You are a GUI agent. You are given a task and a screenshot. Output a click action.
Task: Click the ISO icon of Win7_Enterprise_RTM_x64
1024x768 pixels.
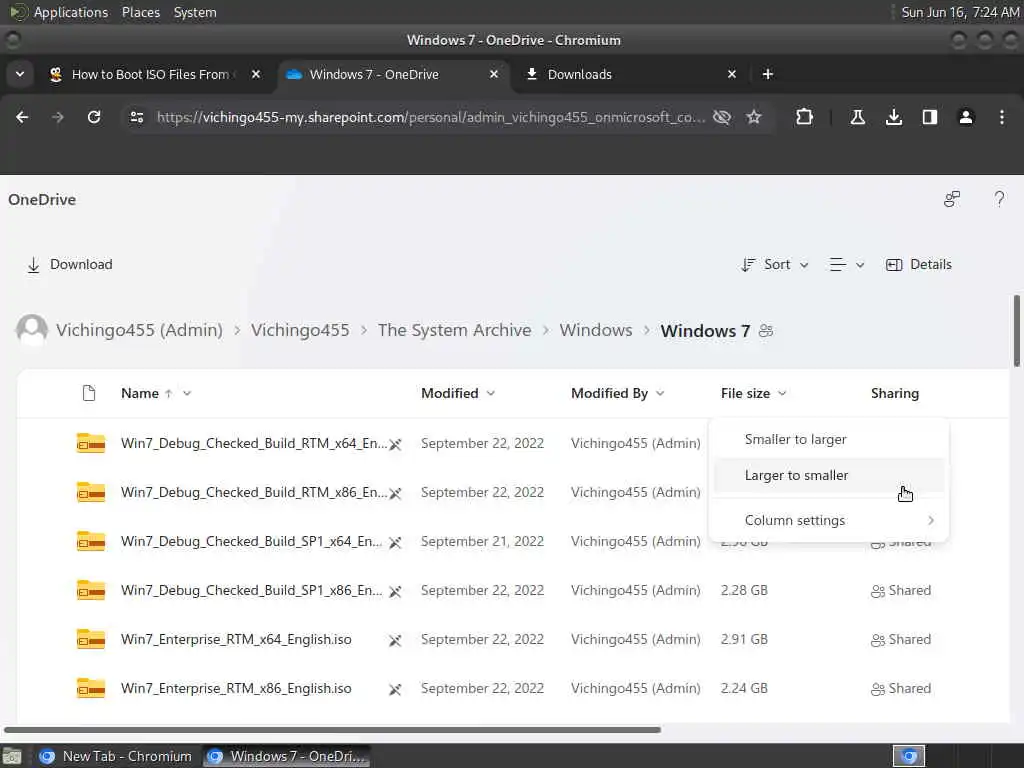coord(91,639)
